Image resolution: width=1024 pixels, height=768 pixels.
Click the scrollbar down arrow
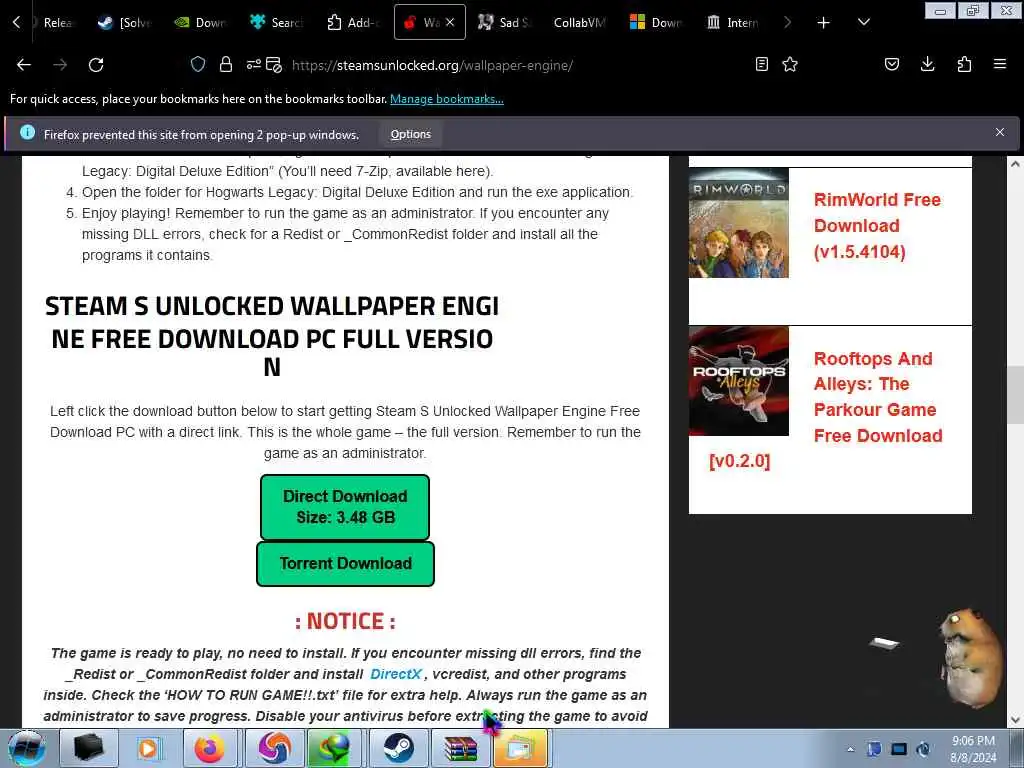point(1015,720)
